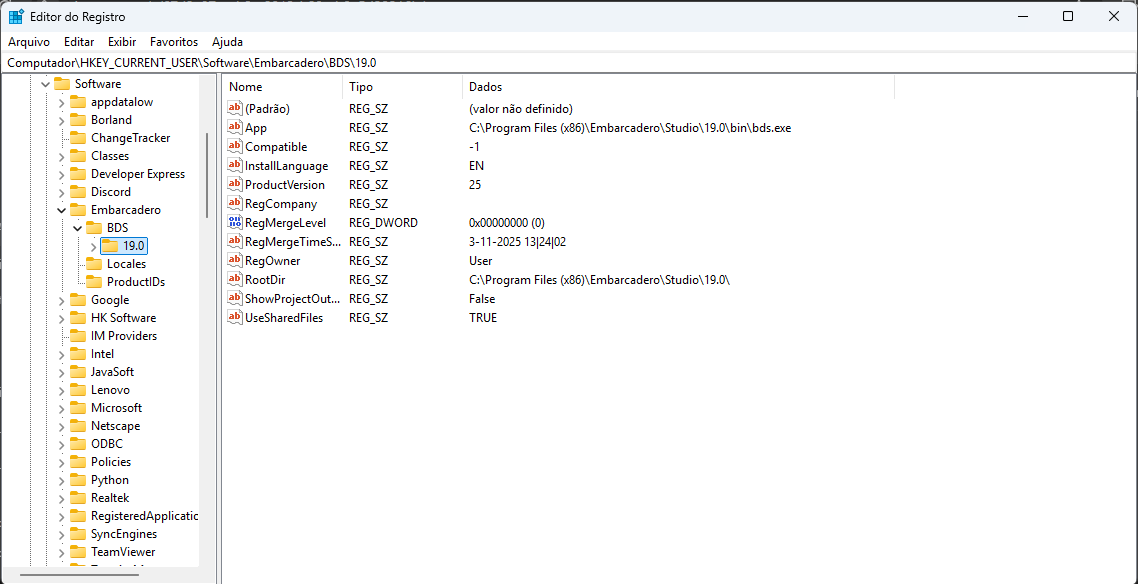The image size is (1138, 584).
Task: Expand the Microsoft key chevron
Action: point(62,408)
